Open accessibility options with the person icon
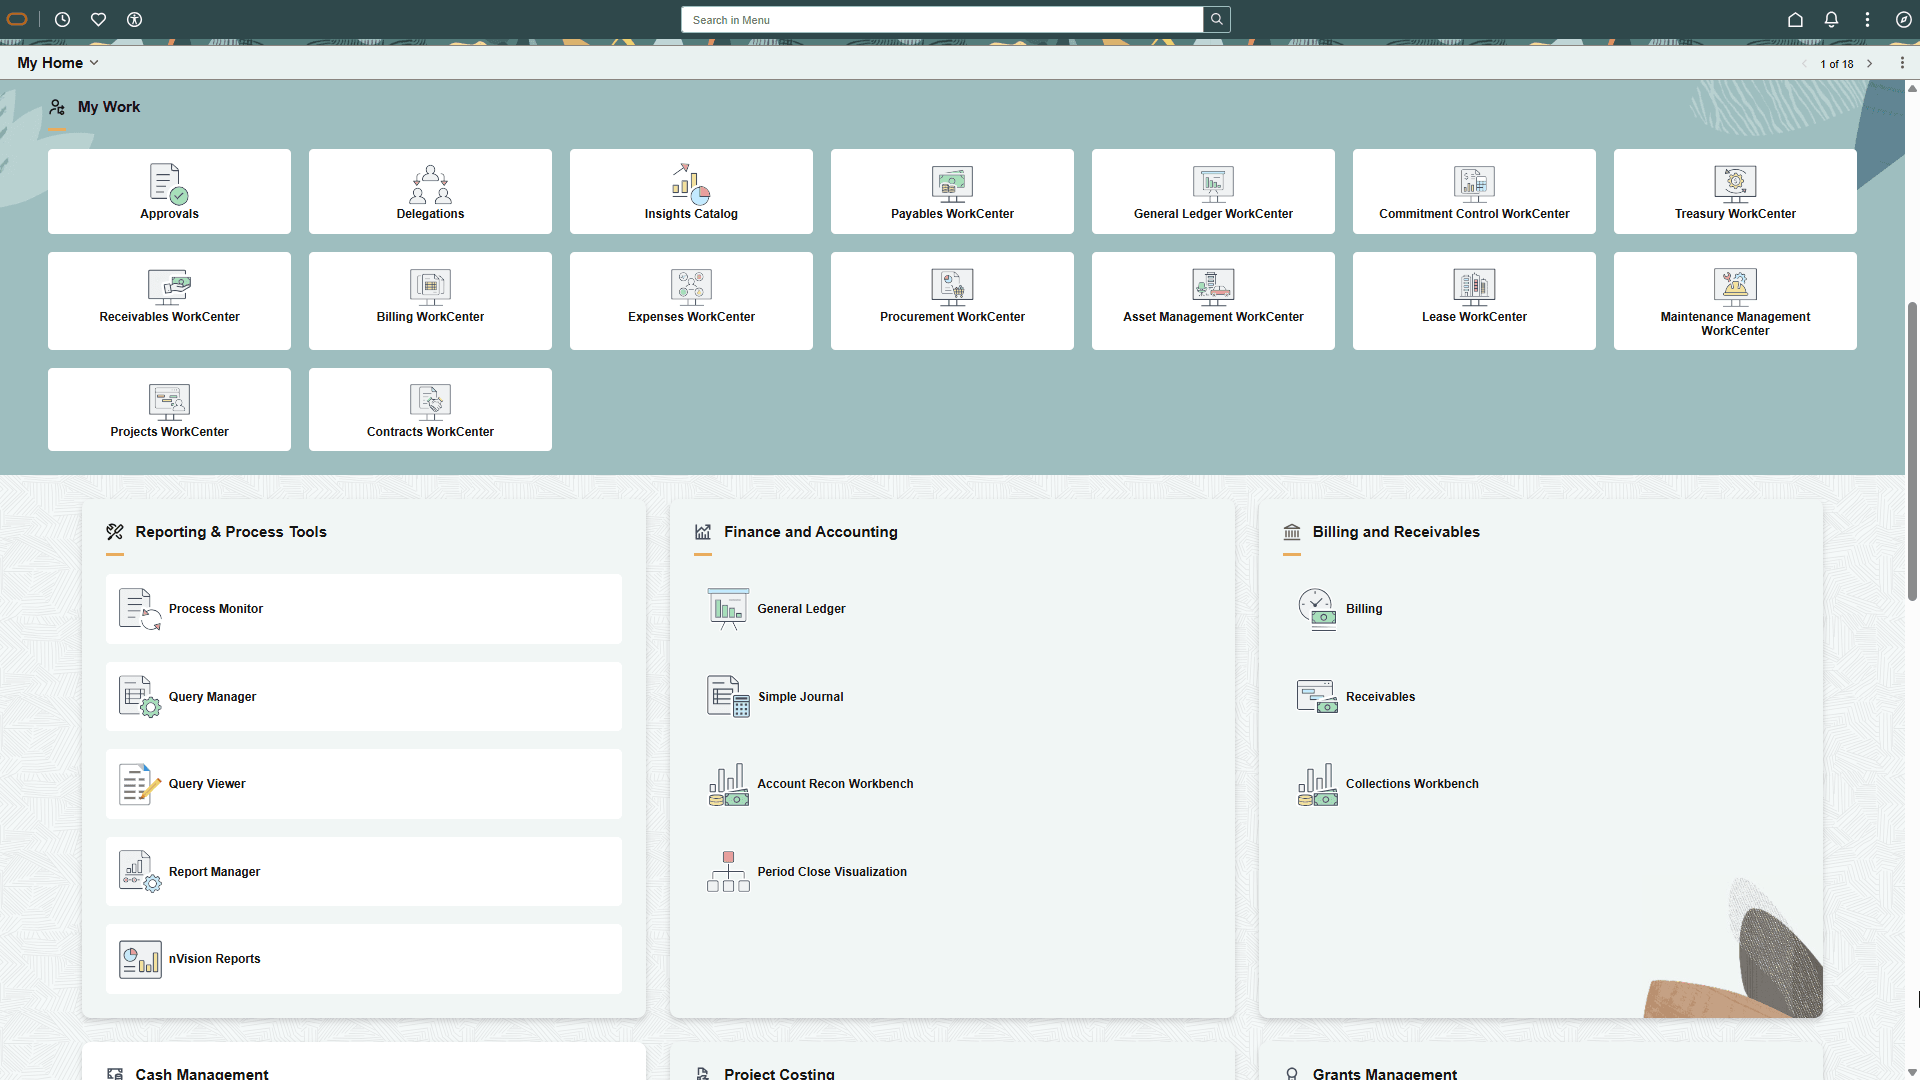Screen dimensions: 1920x1080 (135, 19)
